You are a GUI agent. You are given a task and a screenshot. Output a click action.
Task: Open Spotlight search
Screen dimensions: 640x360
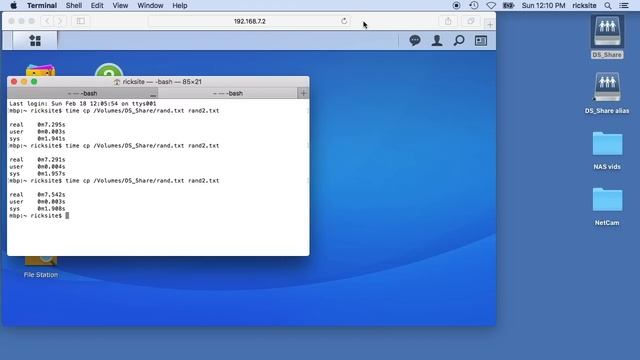pyautogui.click(x=608, y=5)
